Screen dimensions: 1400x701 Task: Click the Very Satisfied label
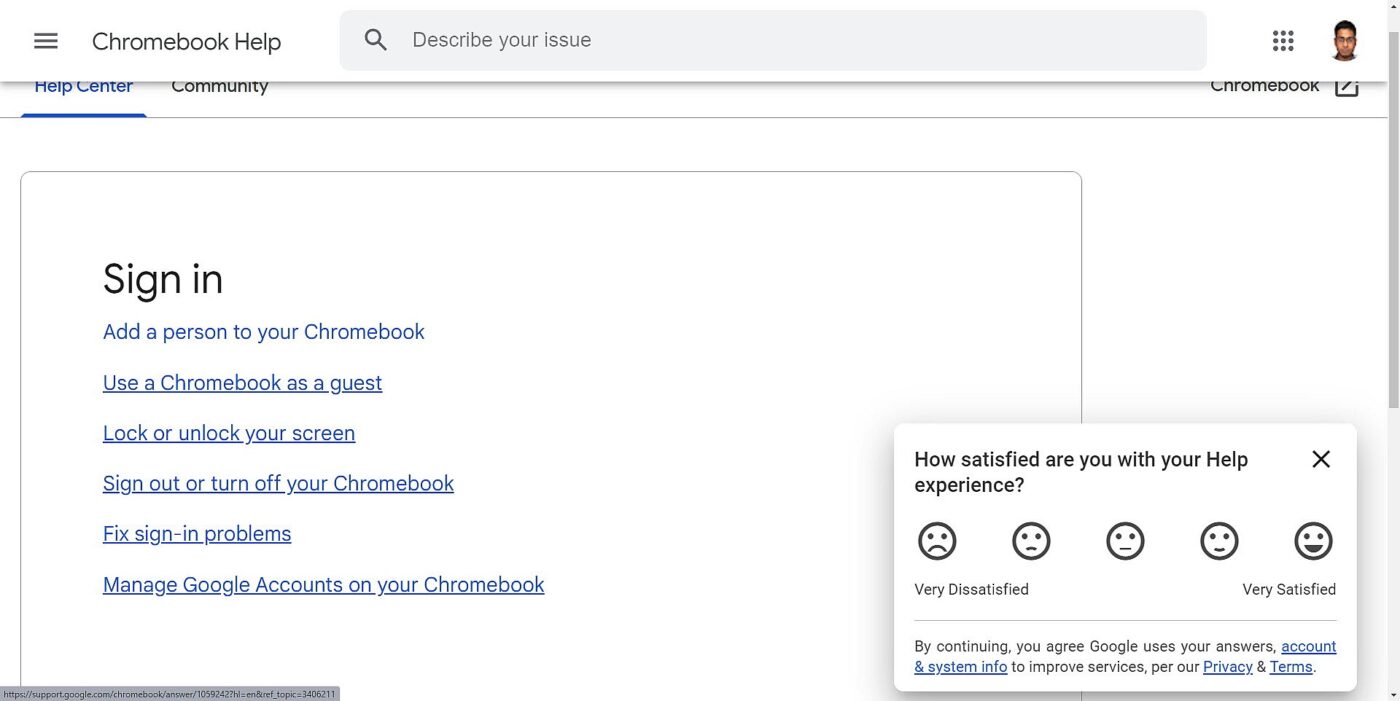1289,590
